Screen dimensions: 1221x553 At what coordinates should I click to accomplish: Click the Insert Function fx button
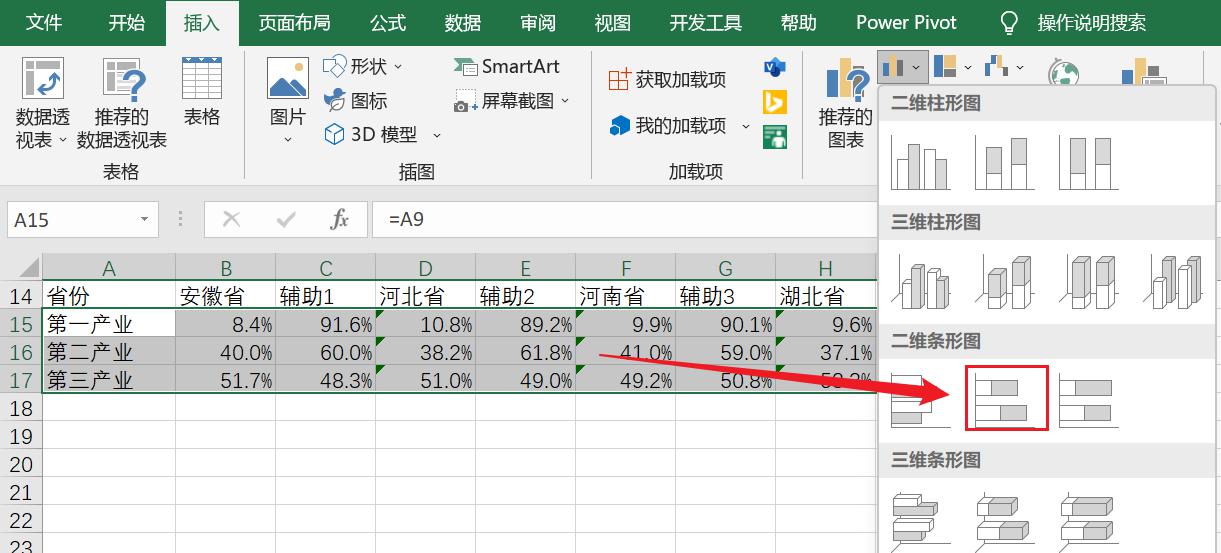tap(340, 219)
